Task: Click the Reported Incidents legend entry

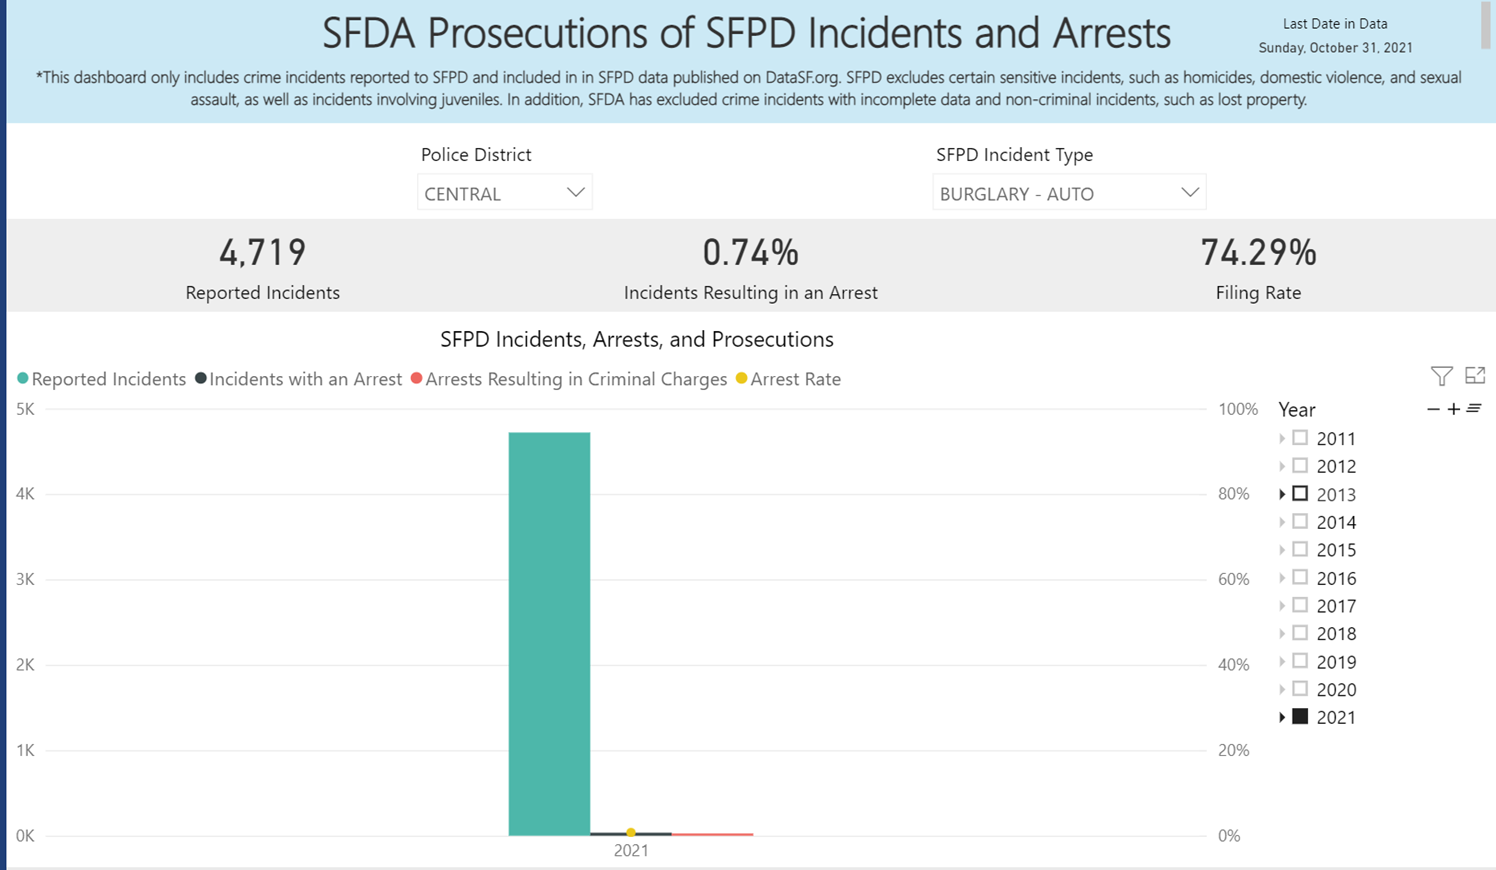Action: [101, 379]
